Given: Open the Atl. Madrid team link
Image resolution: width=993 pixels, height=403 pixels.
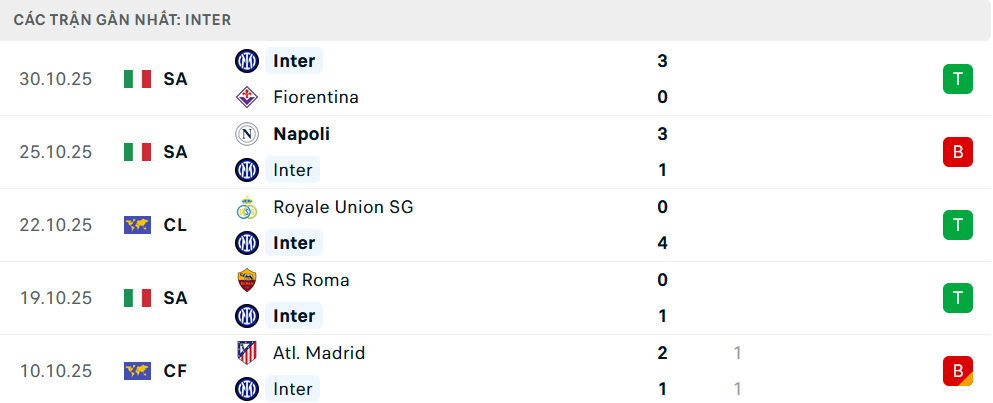Looking at the screenshot, I should coord(319,353).
